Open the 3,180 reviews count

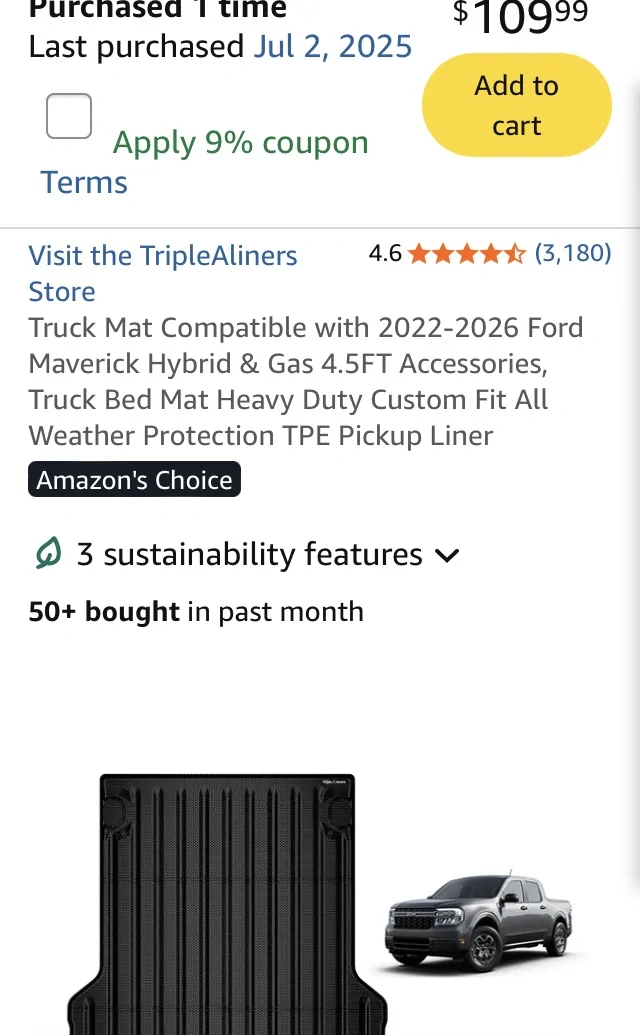click(x=573, y=253)
